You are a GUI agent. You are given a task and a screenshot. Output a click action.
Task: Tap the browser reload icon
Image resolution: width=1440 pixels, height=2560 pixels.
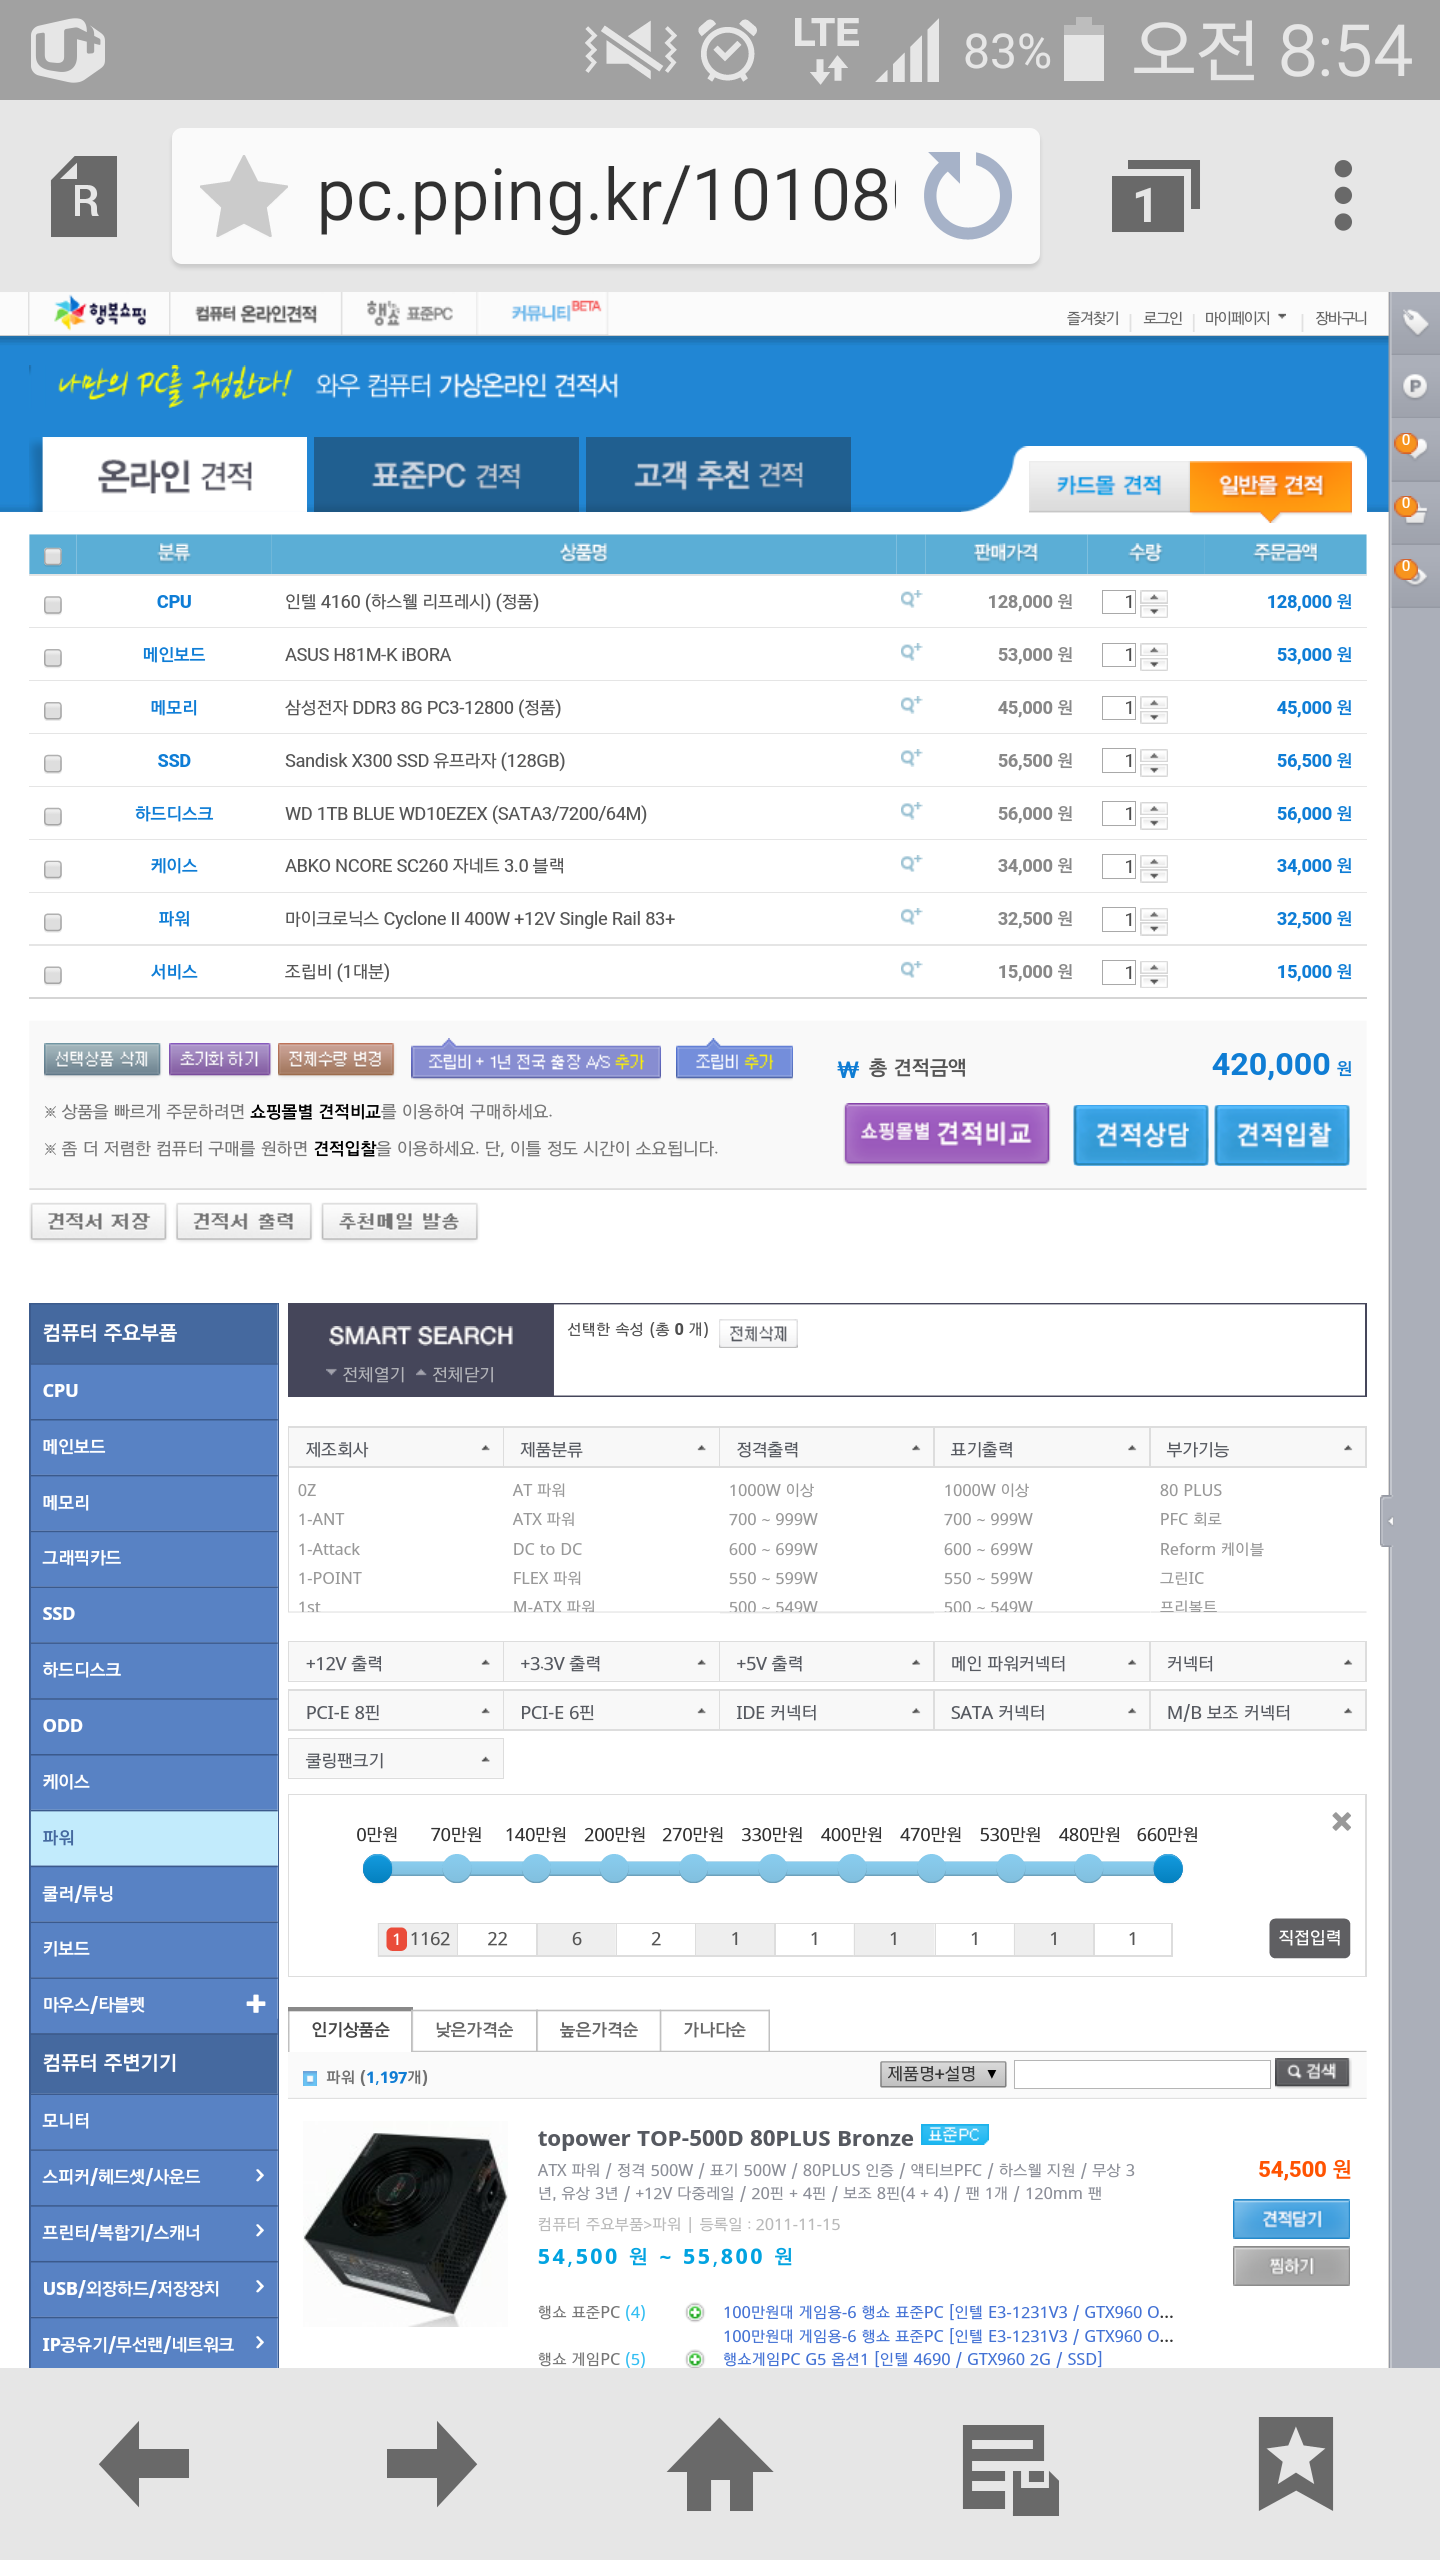[x=967, y=195]
